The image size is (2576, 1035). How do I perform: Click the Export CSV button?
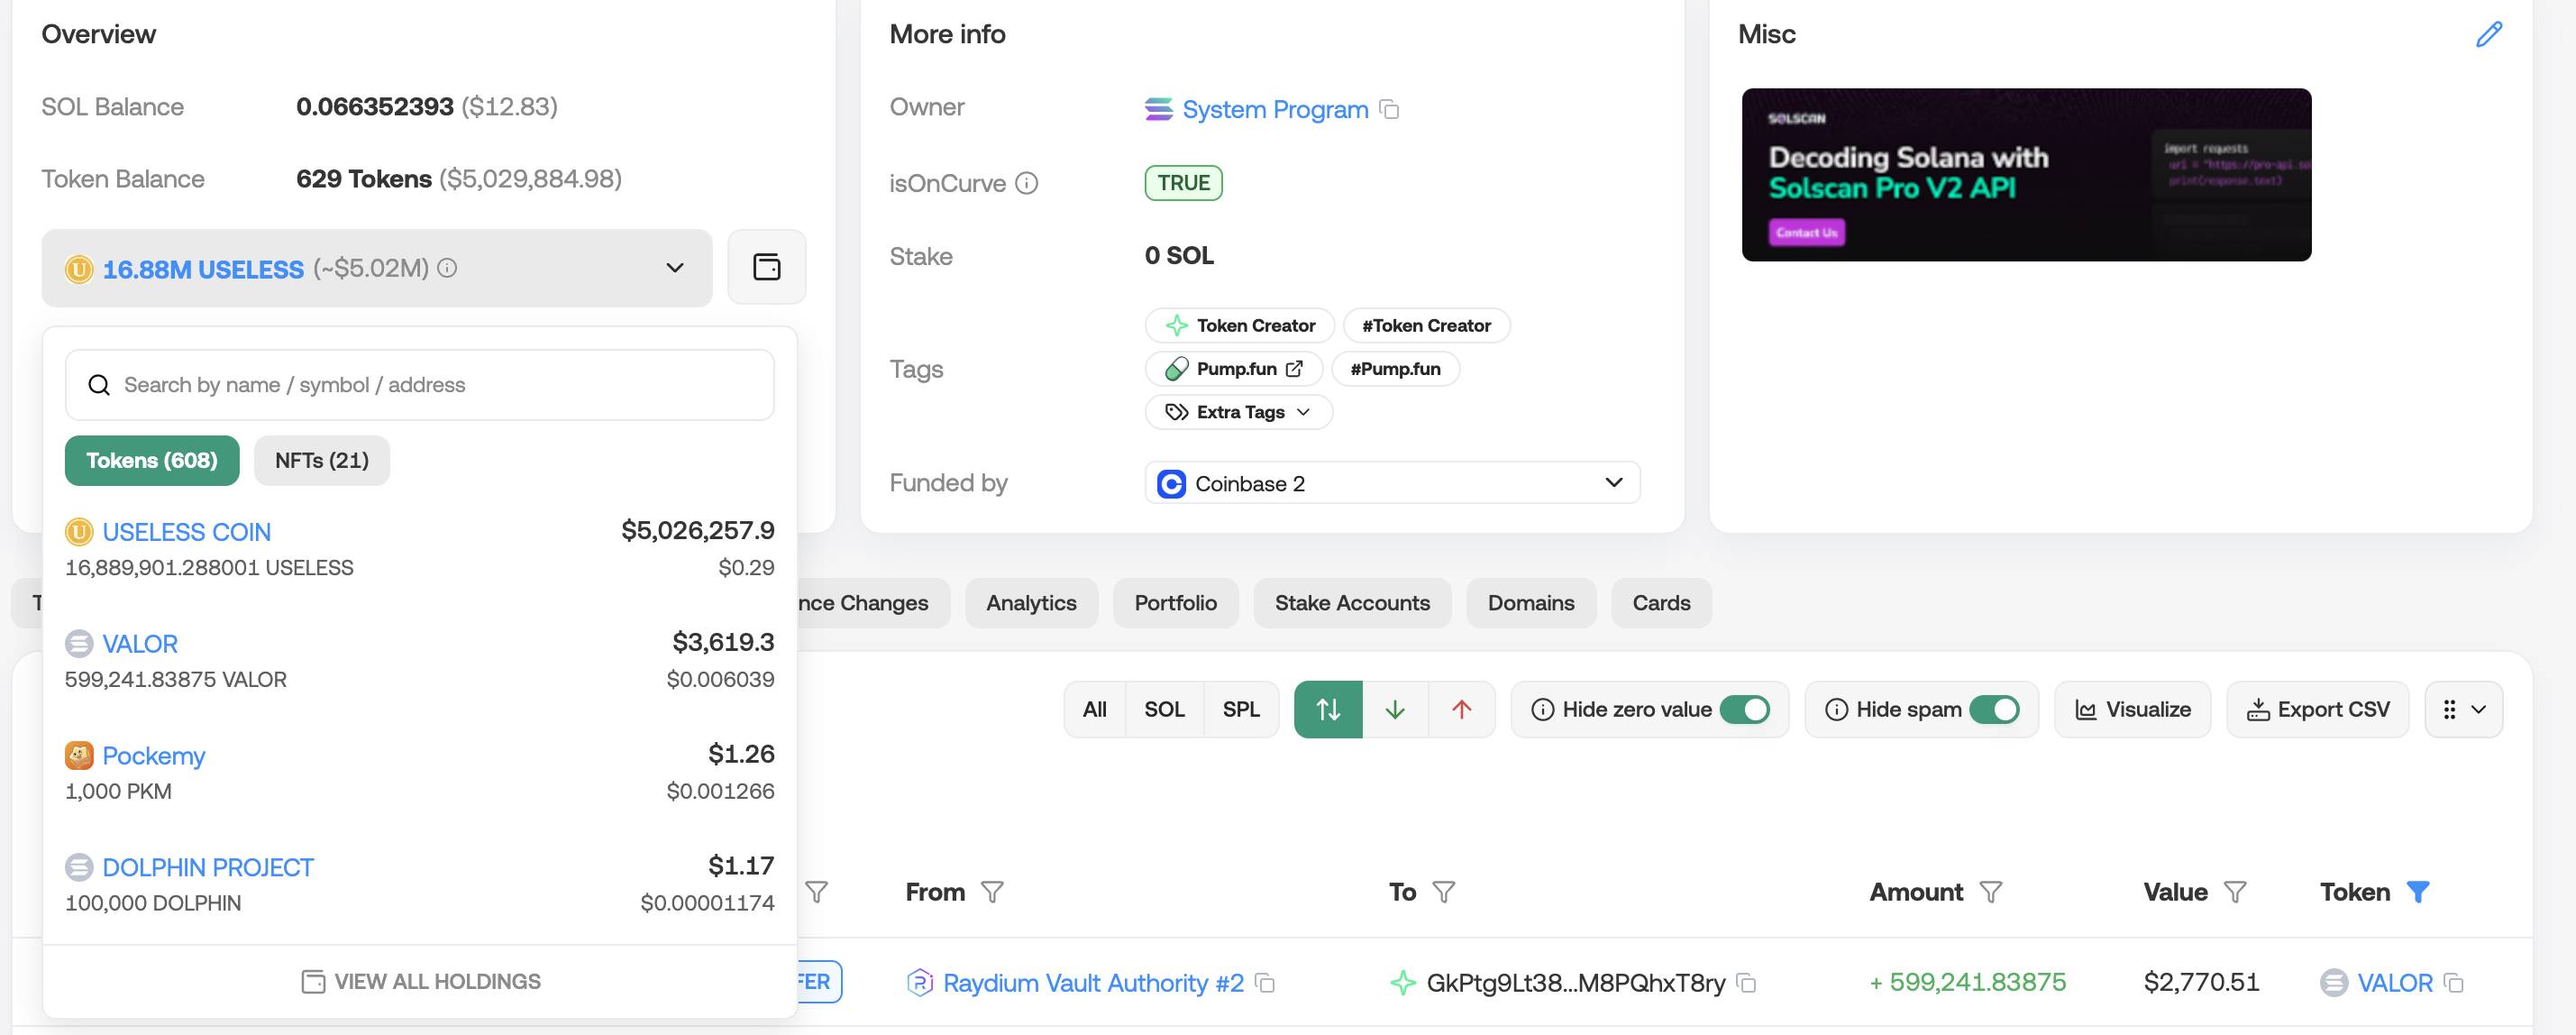2317,709
